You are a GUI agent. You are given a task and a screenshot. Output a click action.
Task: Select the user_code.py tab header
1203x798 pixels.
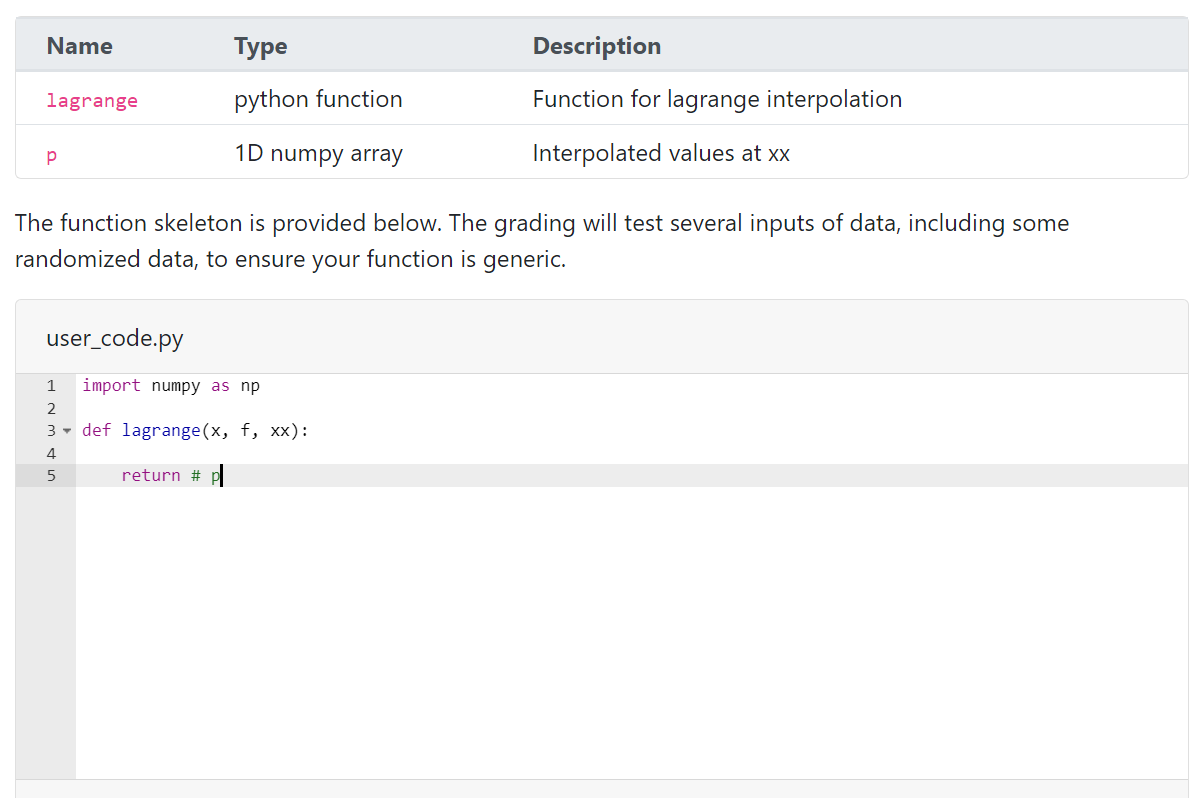click(114, 338)
